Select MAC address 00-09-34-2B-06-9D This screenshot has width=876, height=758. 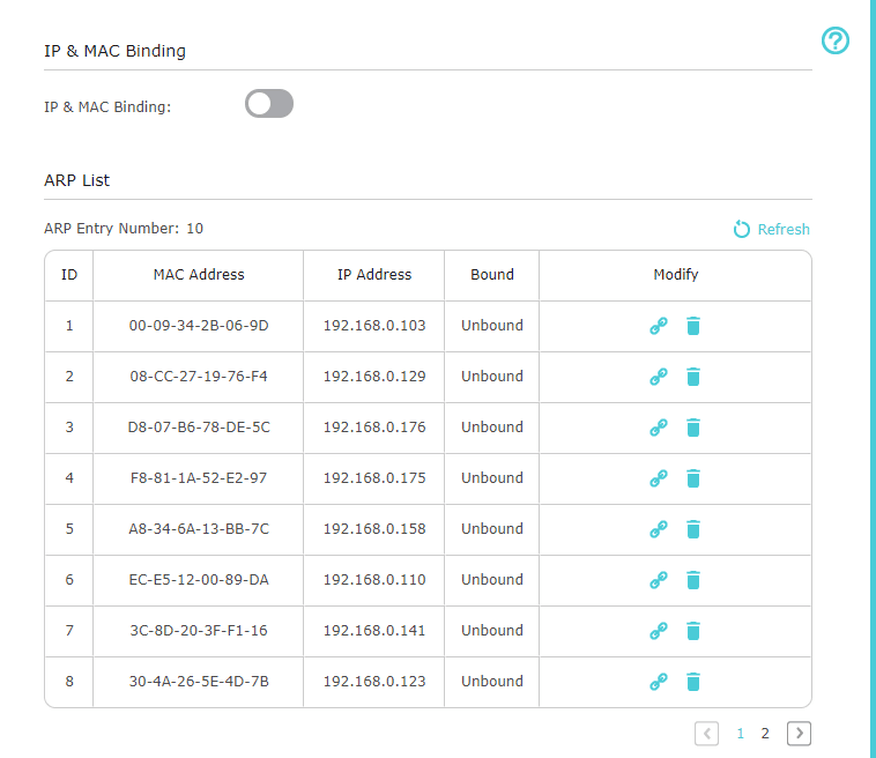[199, 326]
